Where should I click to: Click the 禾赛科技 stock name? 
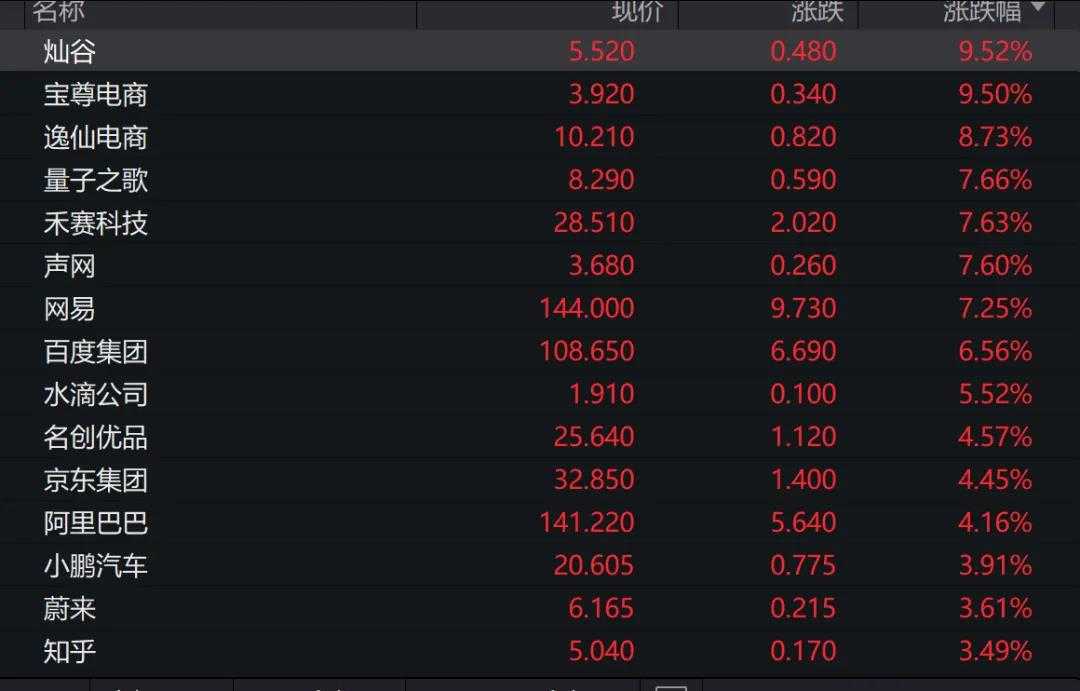coord(96,223)
